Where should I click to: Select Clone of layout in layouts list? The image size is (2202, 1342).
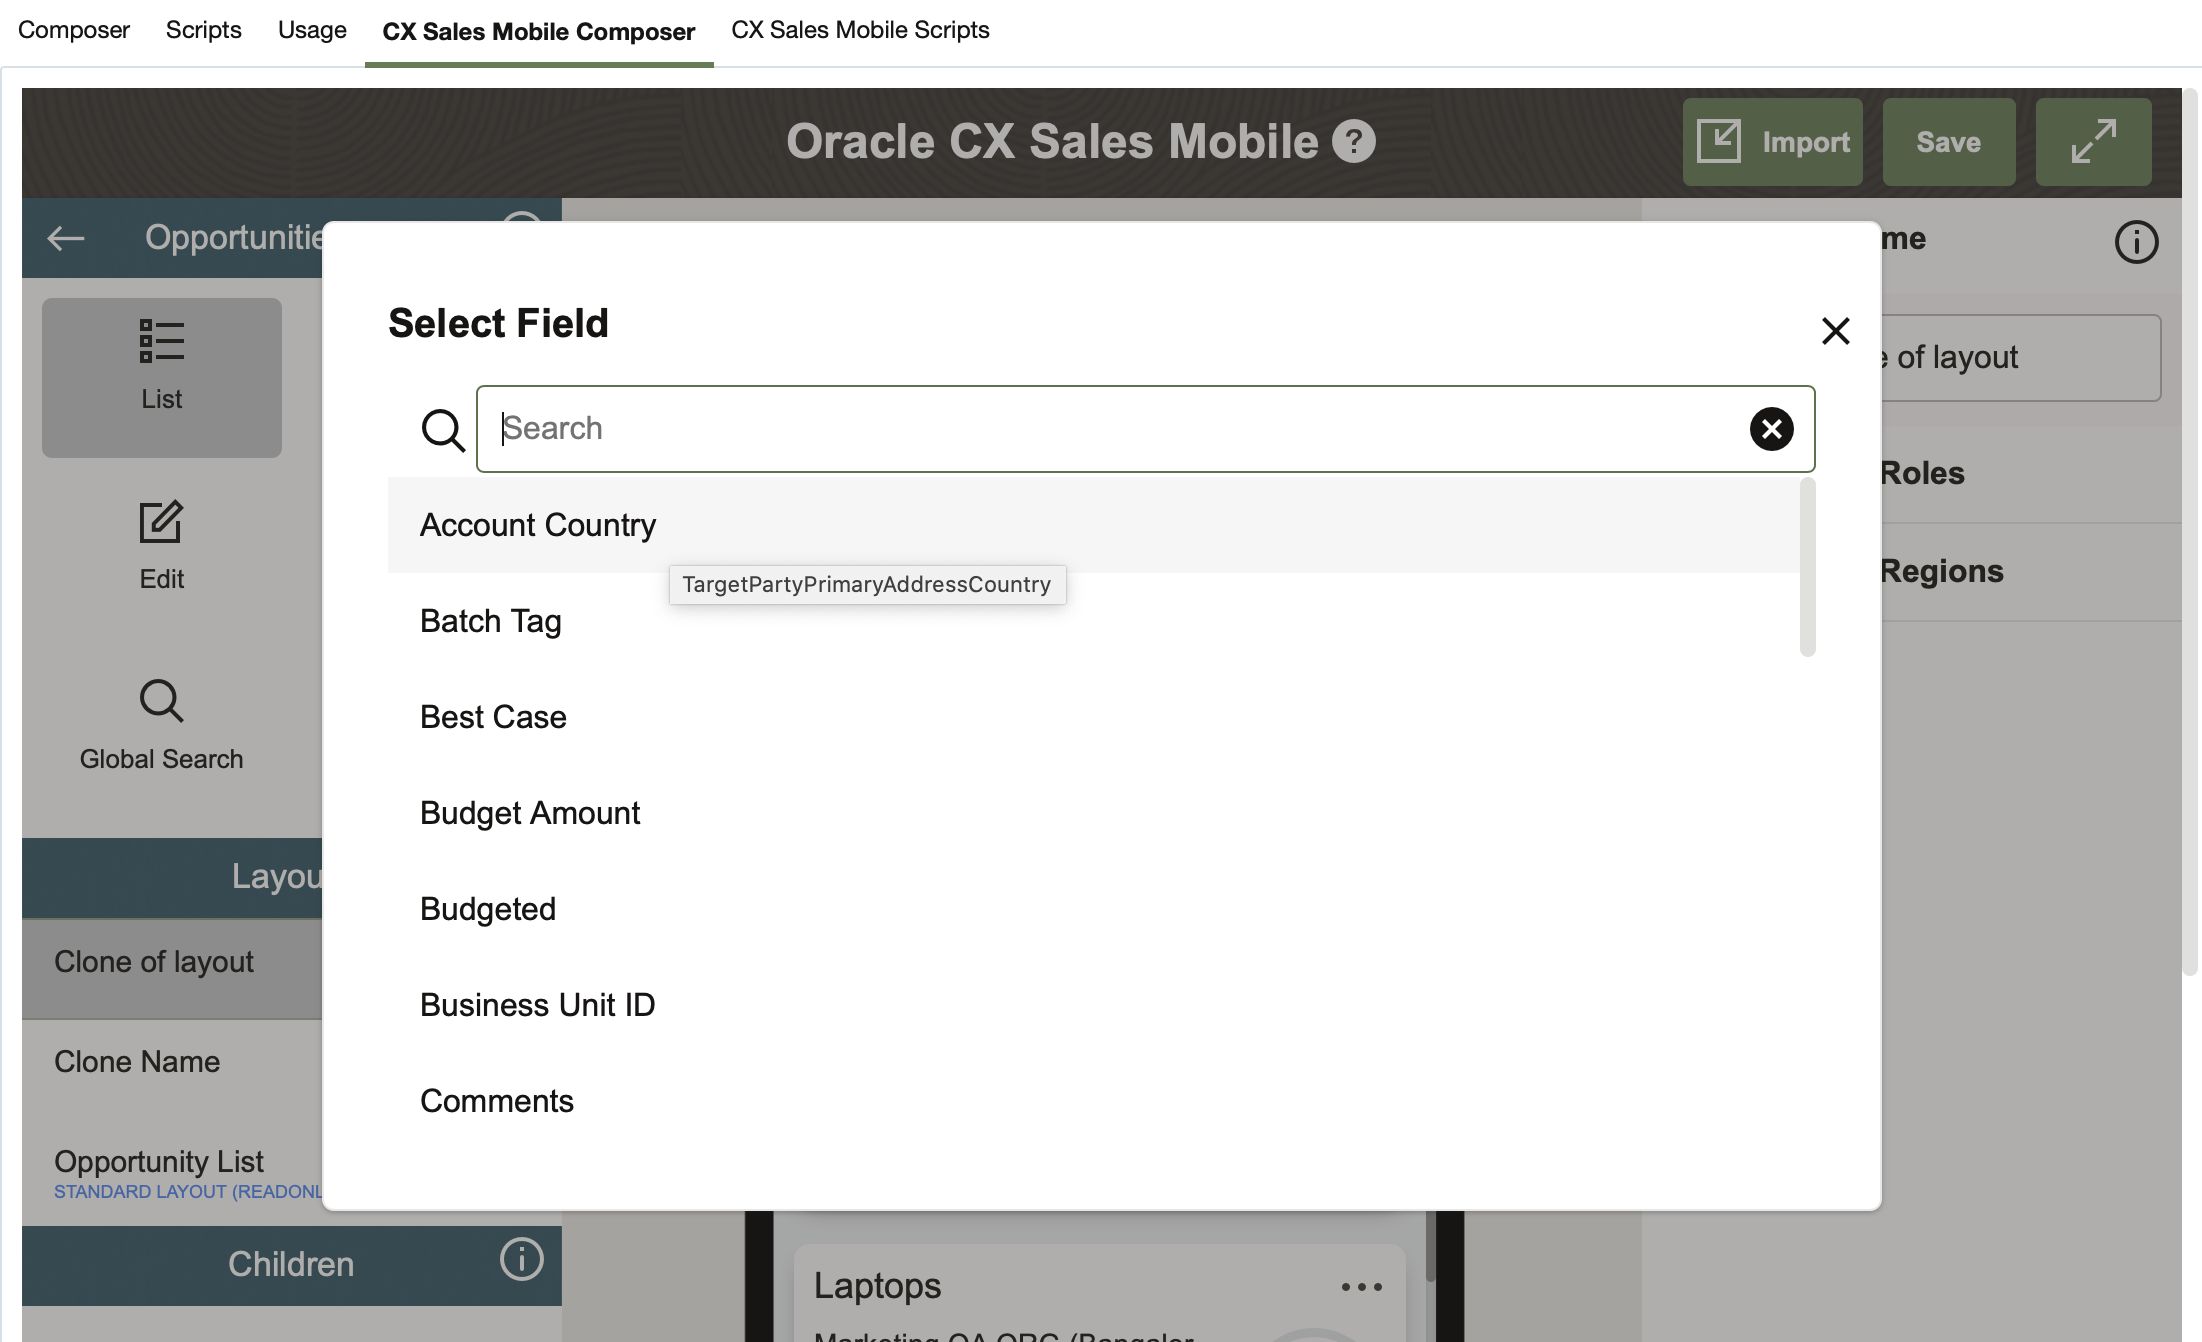[154, 962]
